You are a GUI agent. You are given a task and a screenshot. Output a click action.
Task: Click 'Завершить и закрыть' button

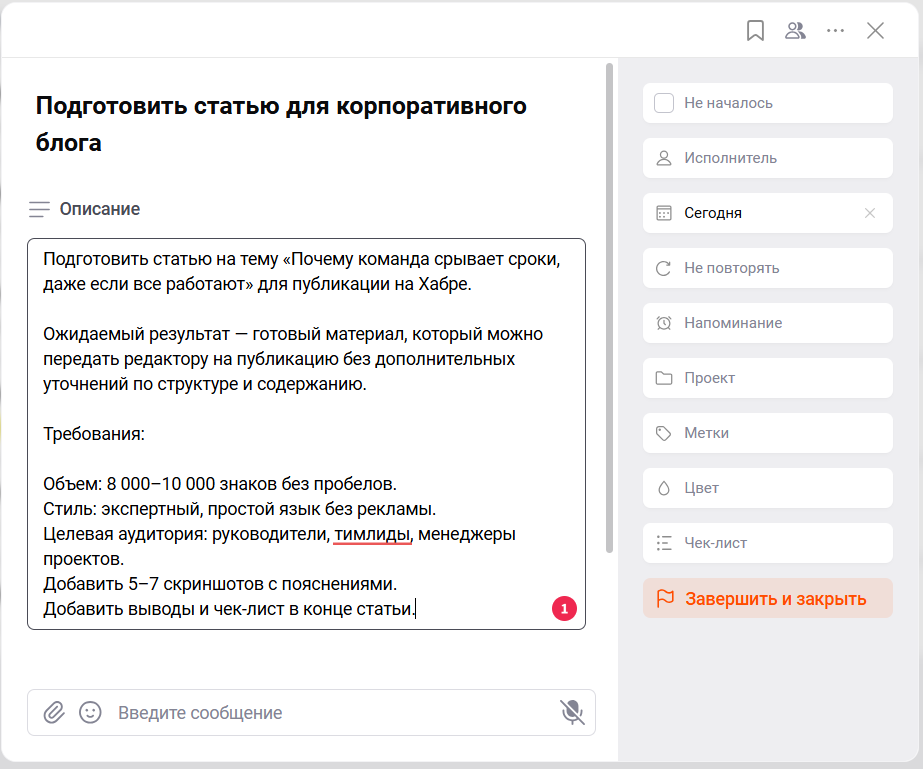pos(768,598)
